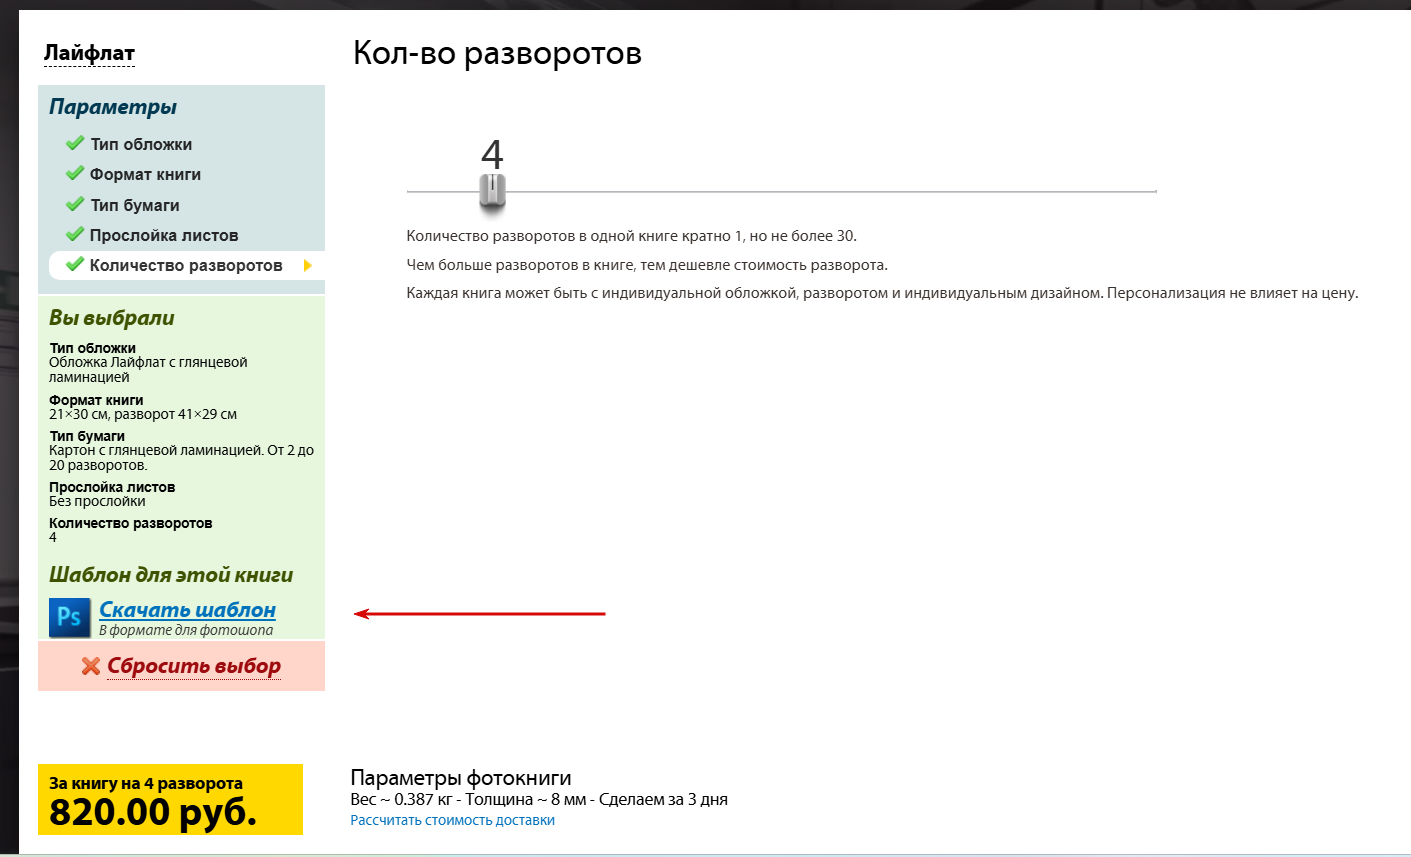Image resolution: width=1411 pixels, height=857 pixels.
Task: Click the Photoshop Ps template icon
Action: [69, 617]
